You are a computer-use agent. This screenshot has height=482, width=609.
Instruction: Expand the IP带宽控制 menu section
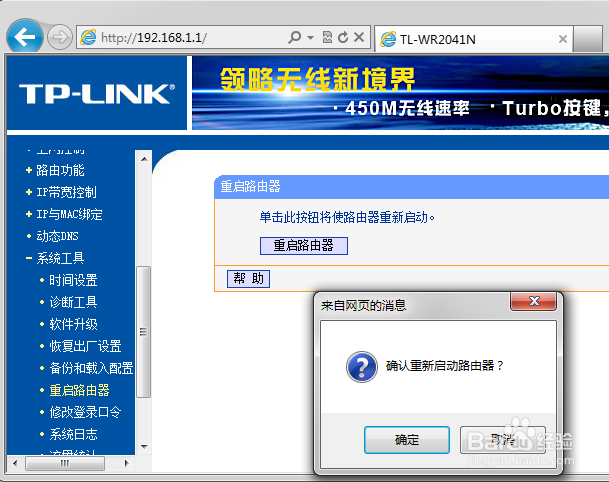pos(66,192)
